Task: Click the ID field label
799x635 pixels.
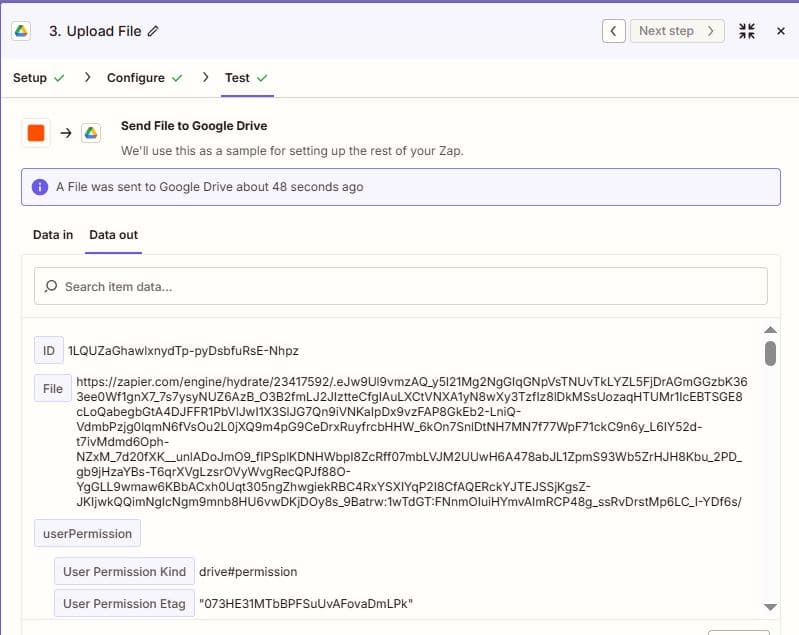Action: [49, 350]
